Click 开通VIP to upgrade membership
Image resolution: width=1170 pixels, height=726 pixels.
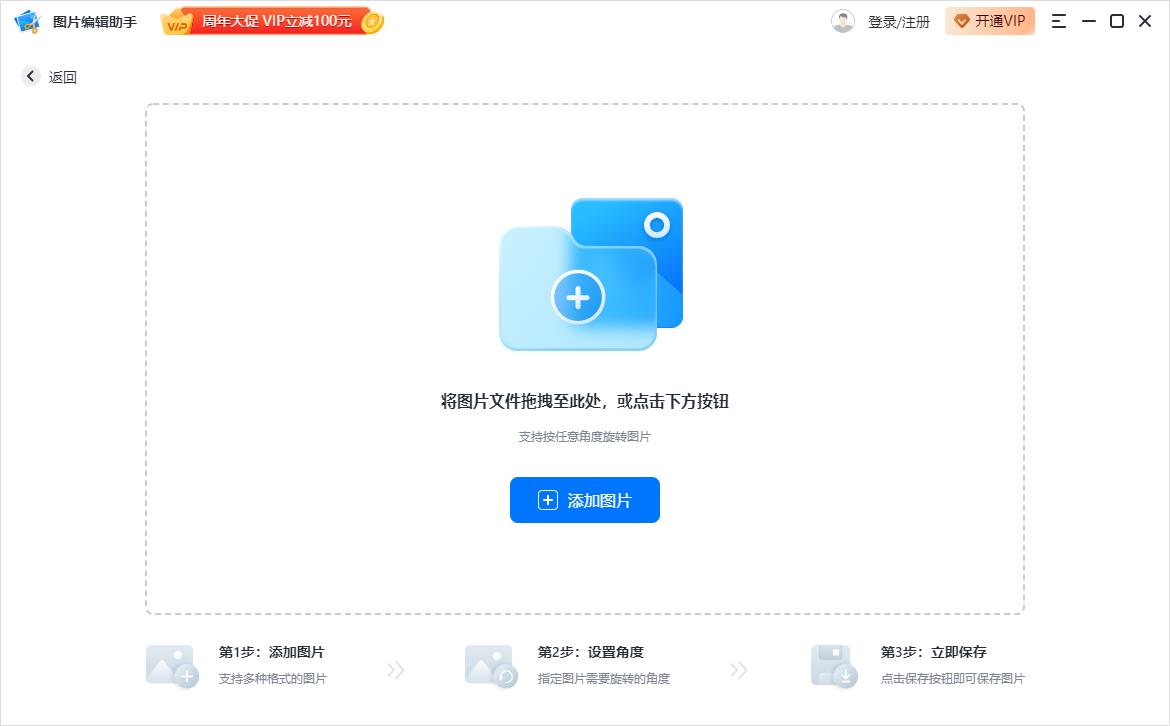[990, 20]
